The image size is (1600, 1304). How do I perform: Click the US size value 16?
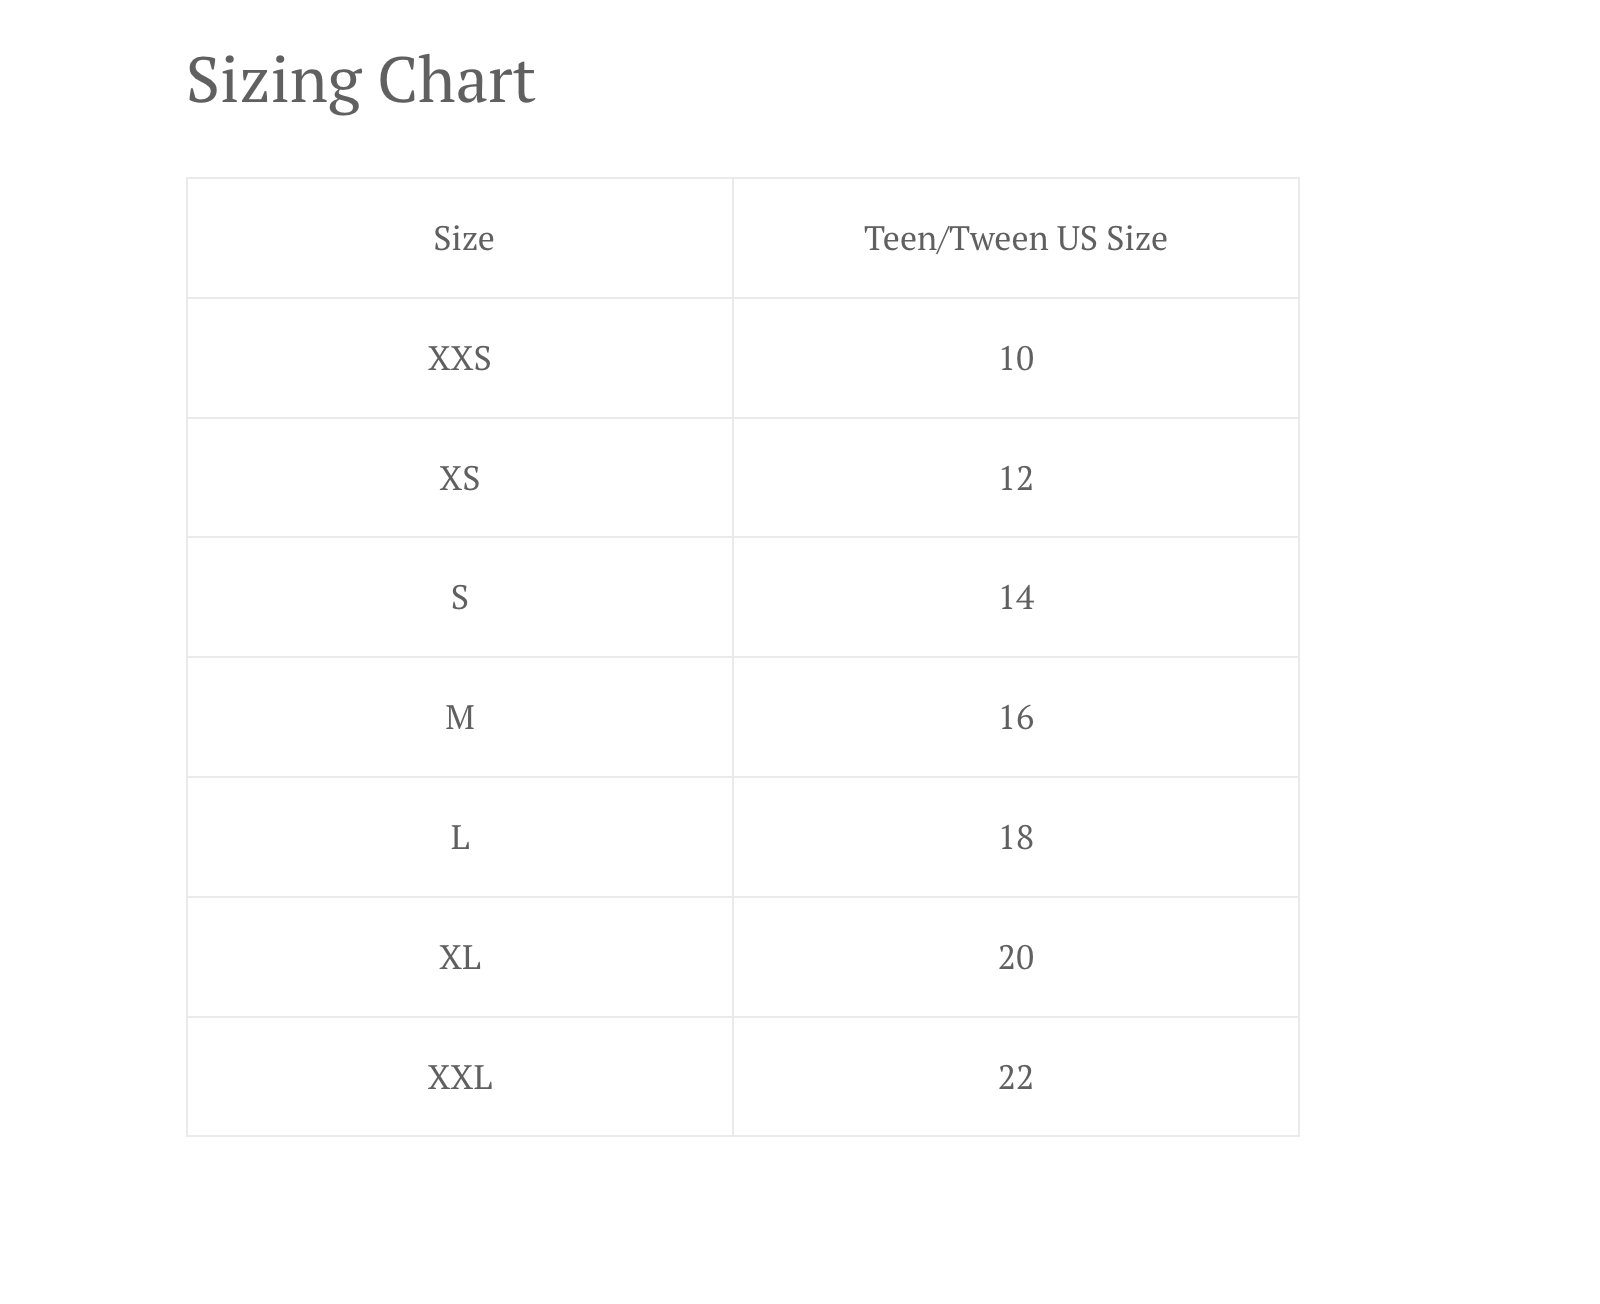(x=1016, y=718)
